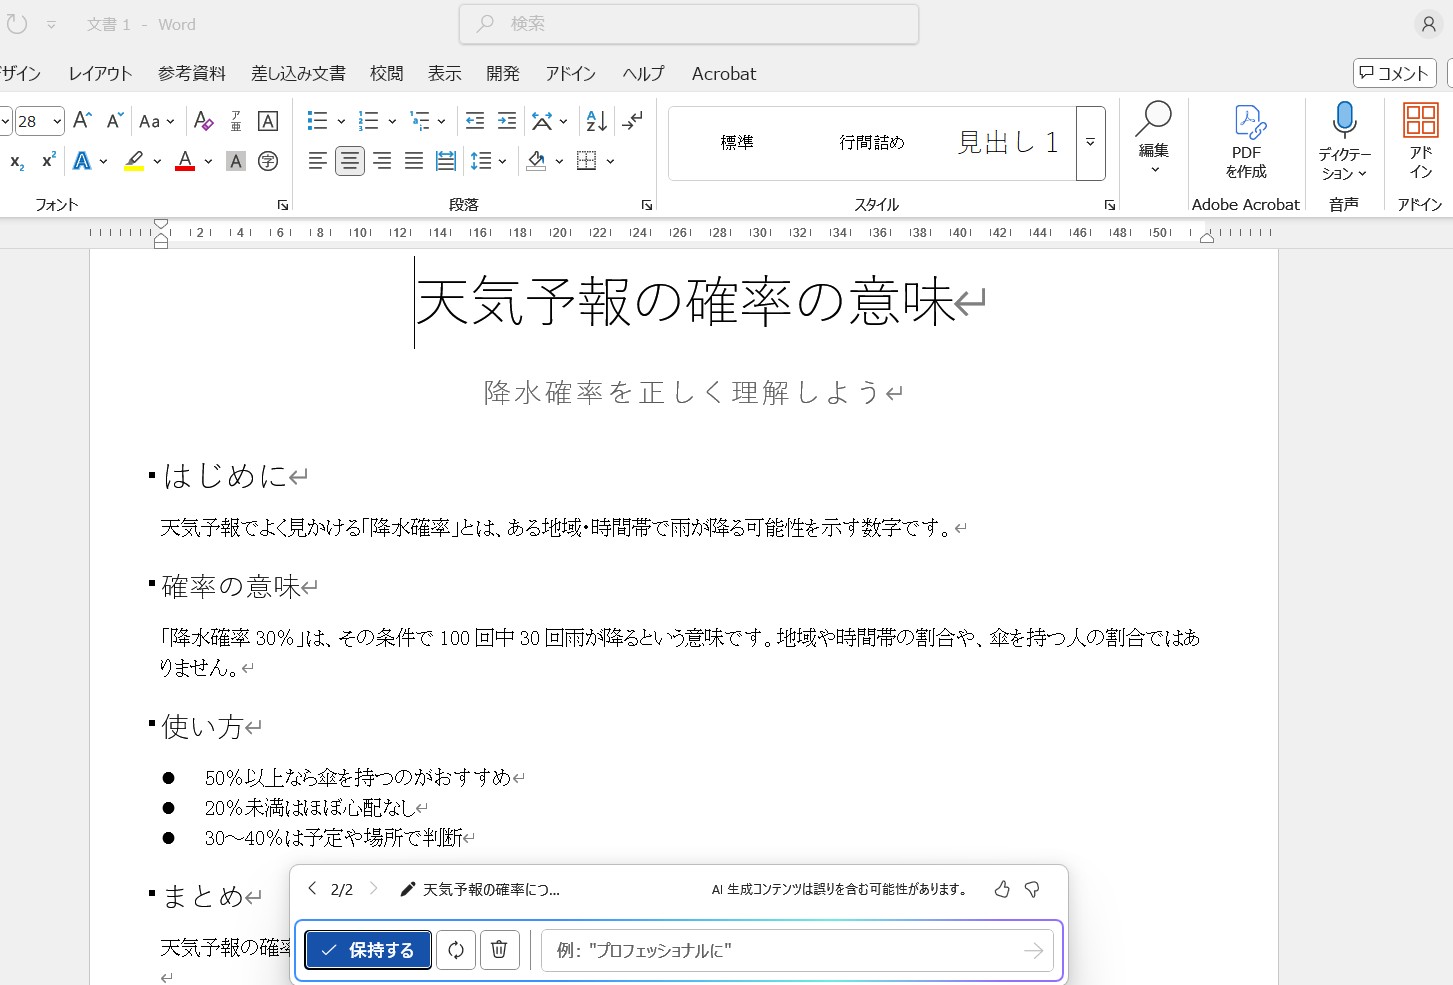Apply the red font color swatch
Image resolution: width=1453 pixels, height=985 pixels.
(x=185, y=161)
